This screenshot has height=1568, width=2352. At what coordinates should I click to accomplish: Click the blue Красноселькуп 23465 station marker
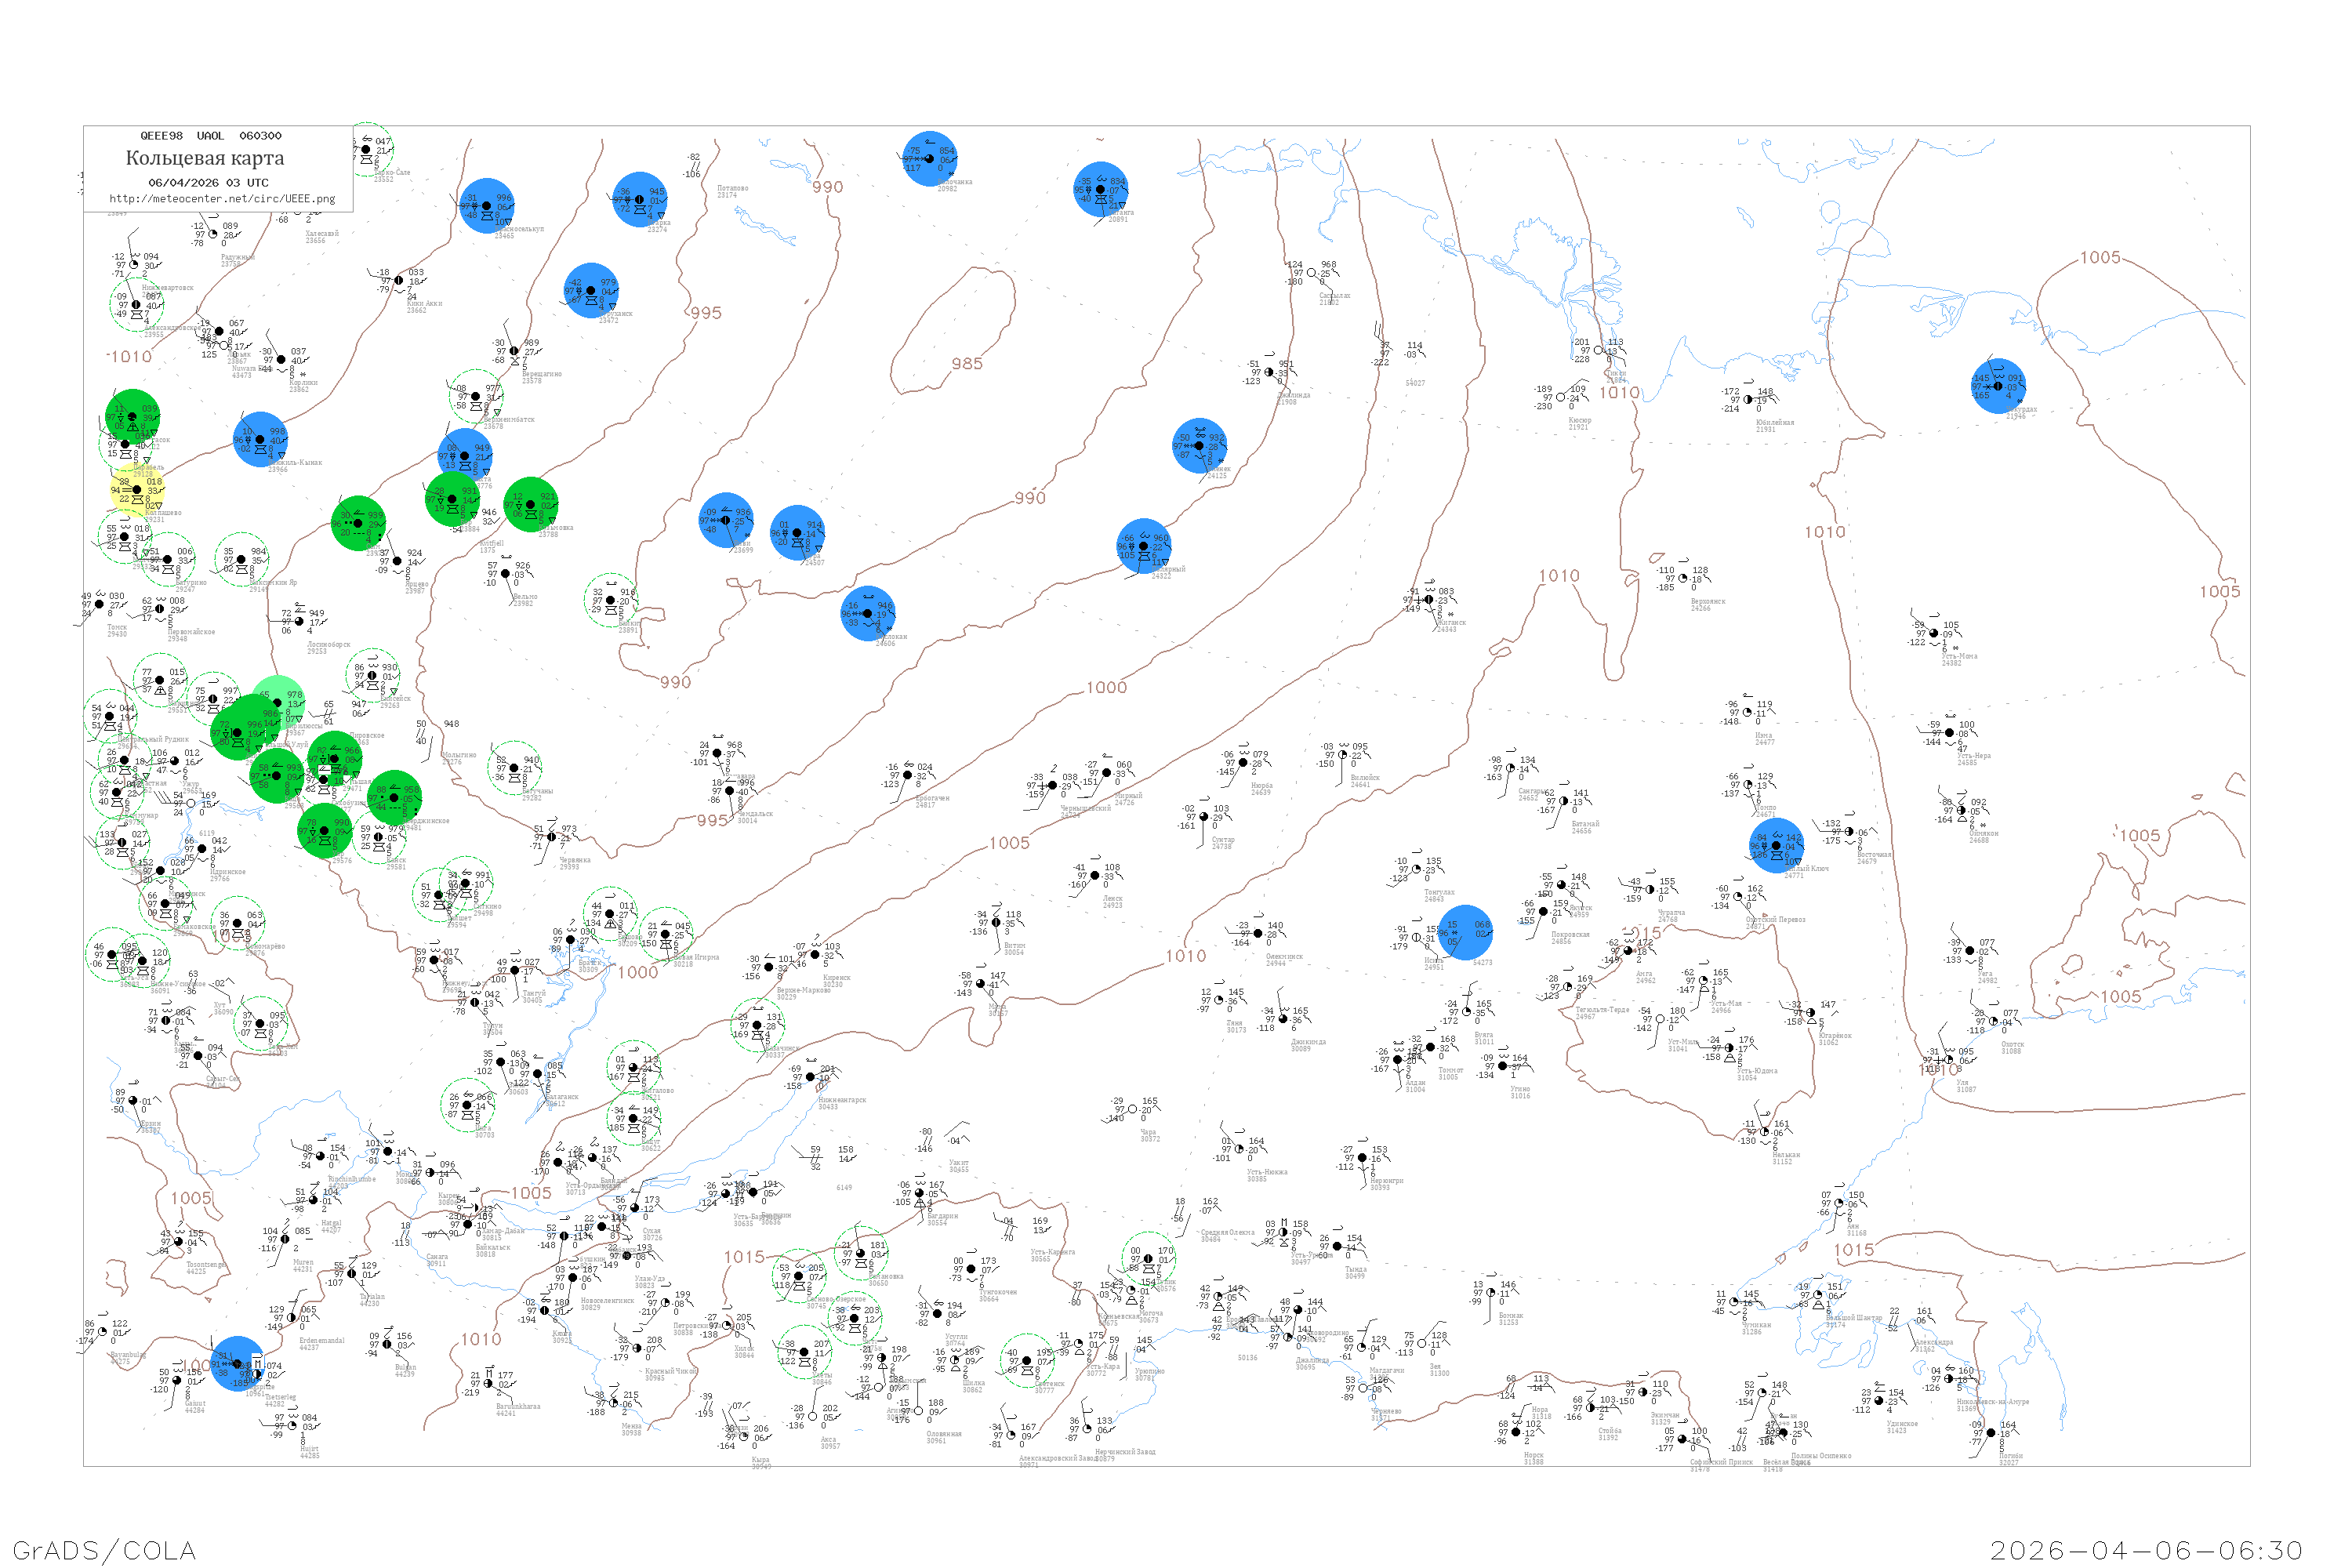[486, 206]
